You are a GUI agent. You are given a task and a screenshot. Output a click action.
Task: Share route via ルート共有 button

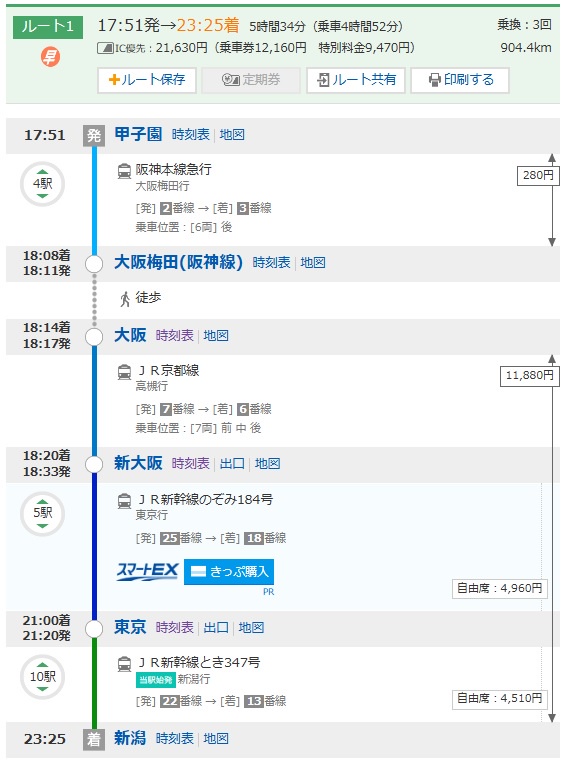point(356,80)
